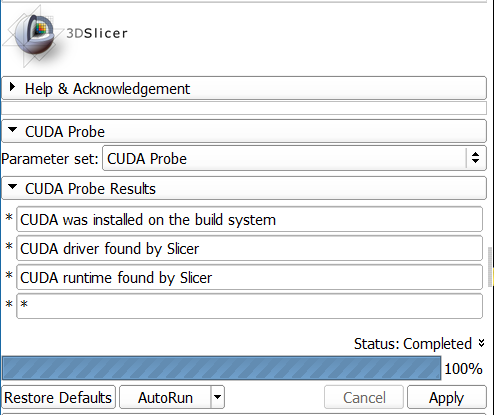Click the vertical scrollbar on right edge
Screen dimensions: 494x415
(x=490, y=267)
